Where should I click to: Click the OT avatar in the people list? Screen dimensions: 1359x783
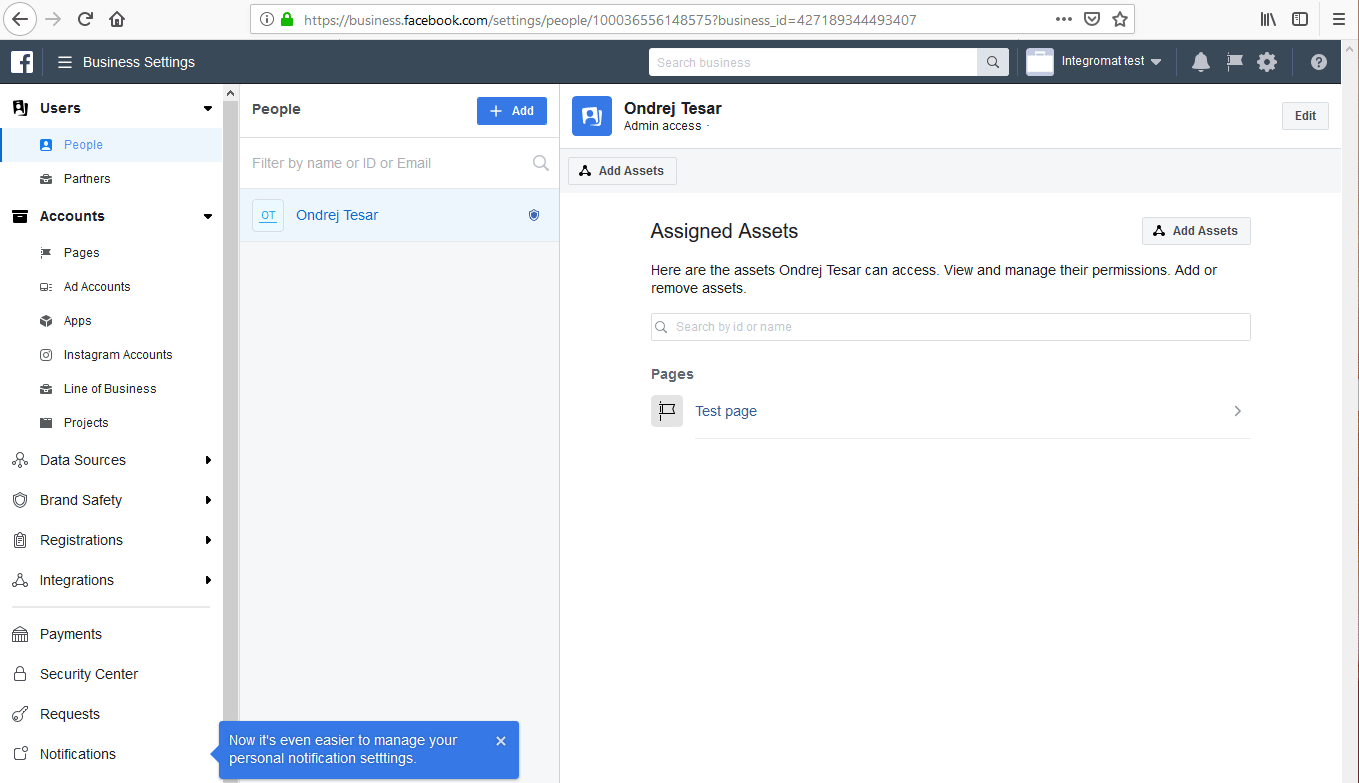click(268, 215)
